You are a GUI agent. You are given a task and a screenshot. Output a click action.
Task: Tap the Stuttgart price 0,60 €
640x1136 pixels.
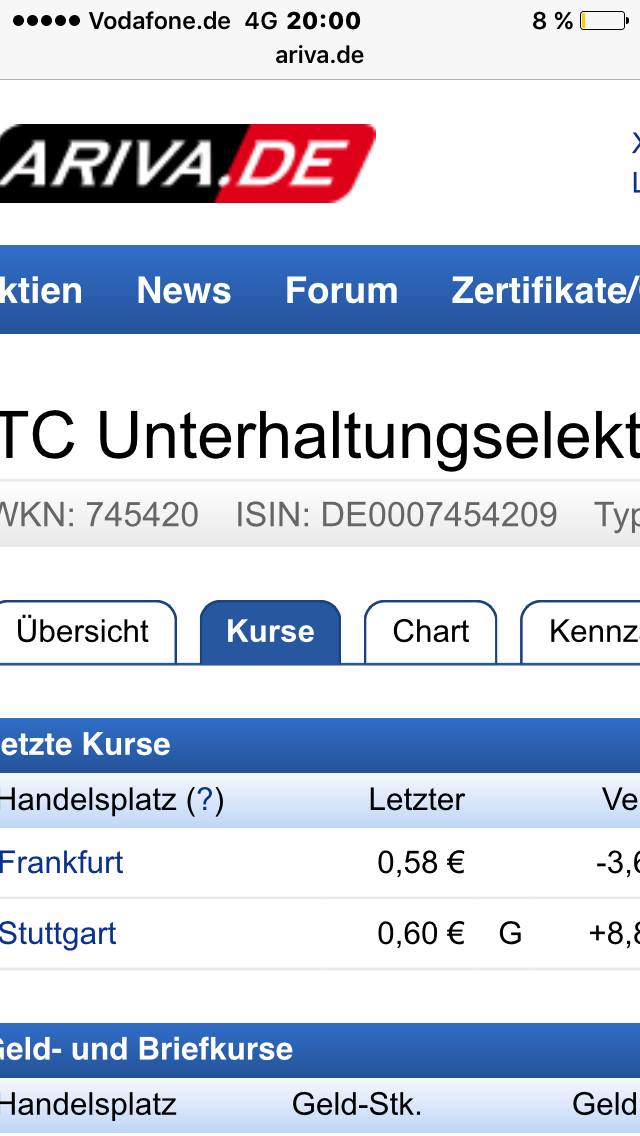(x=421, y=933)
